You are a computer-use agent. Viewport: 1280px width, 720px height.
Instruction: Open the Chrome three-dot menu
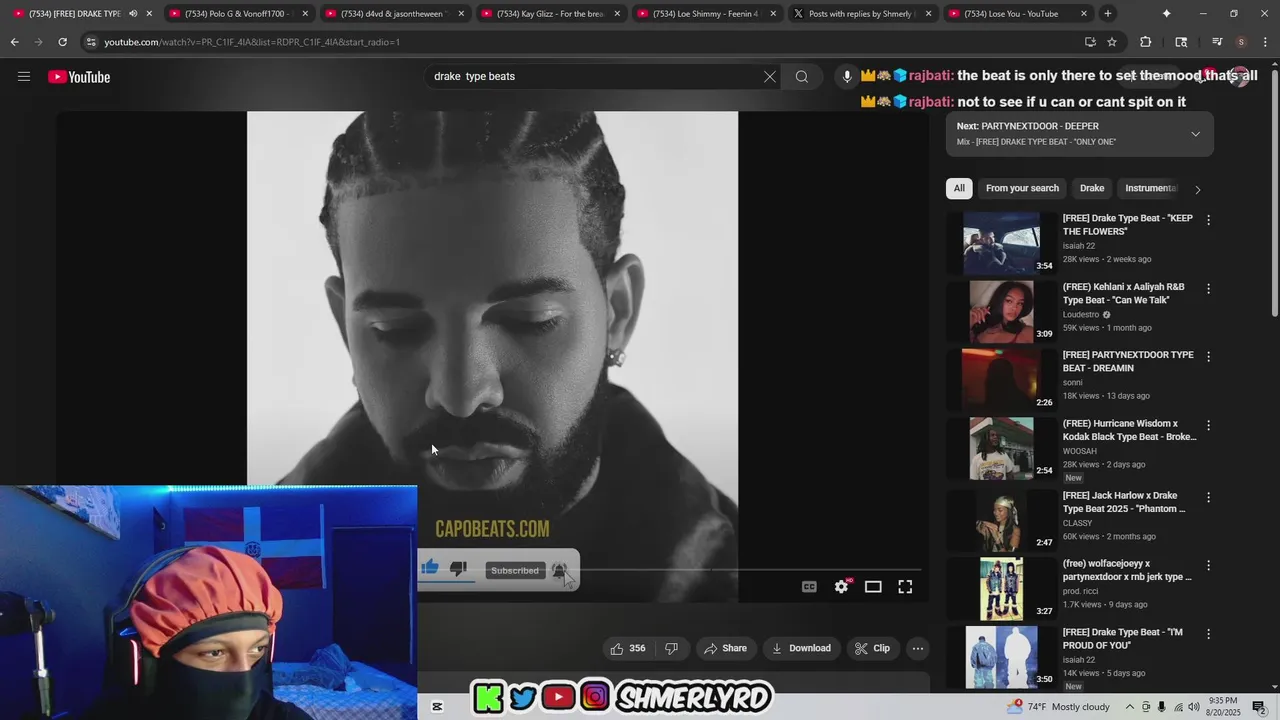(1265, 42)
